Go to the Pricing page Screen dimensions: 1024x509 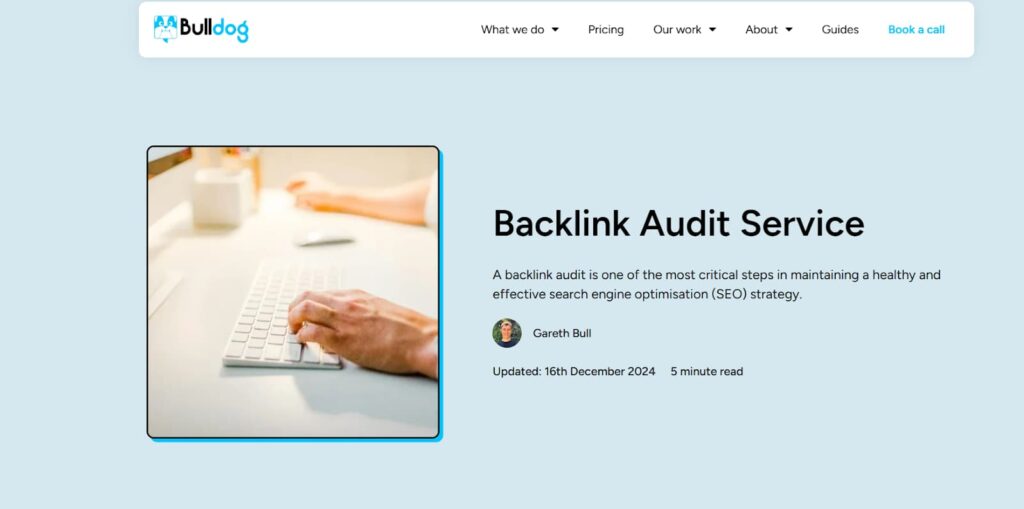tap(605, 29)
